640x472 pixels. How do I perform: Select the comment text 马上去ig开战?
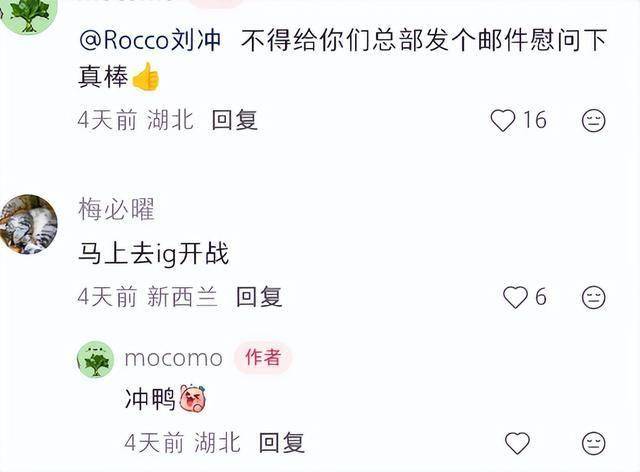point(153,254)
